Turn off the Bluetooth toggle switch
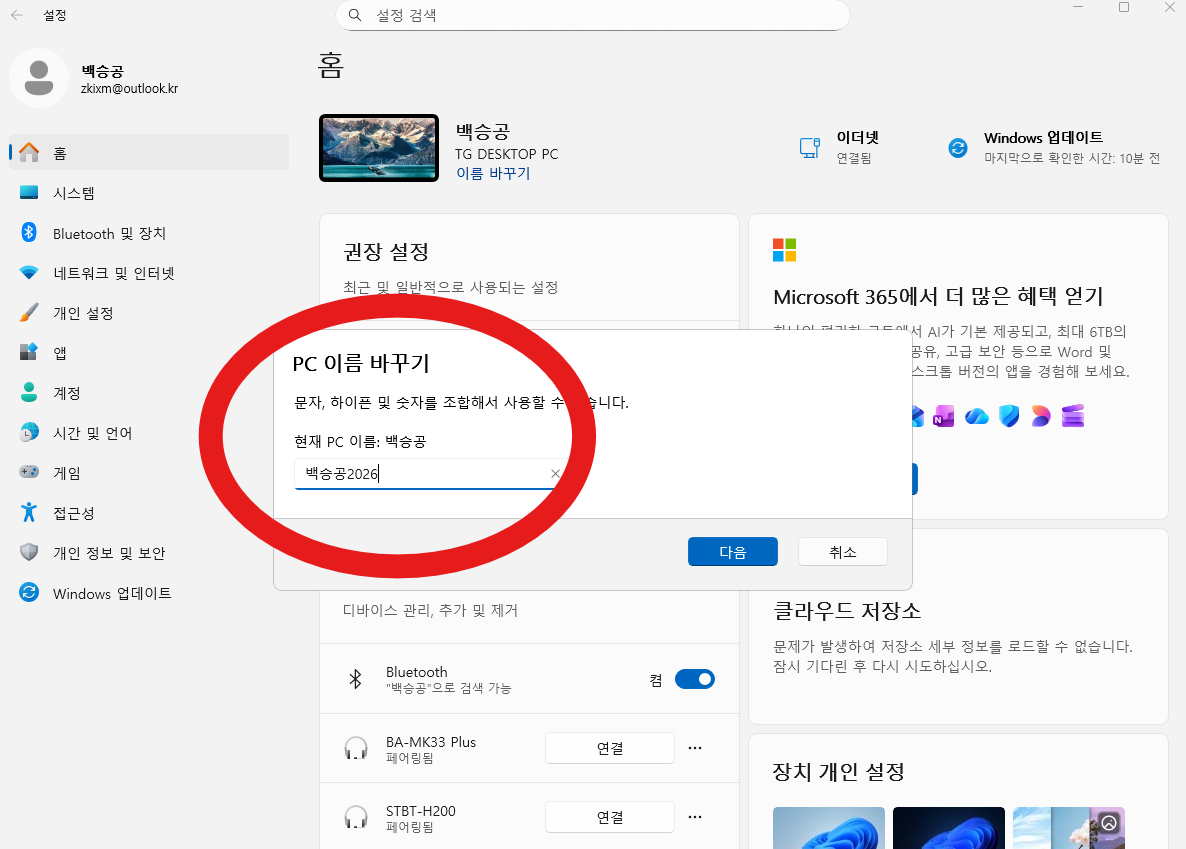The height and width of the screenshot is (849, 1186). tap(694, 680)
